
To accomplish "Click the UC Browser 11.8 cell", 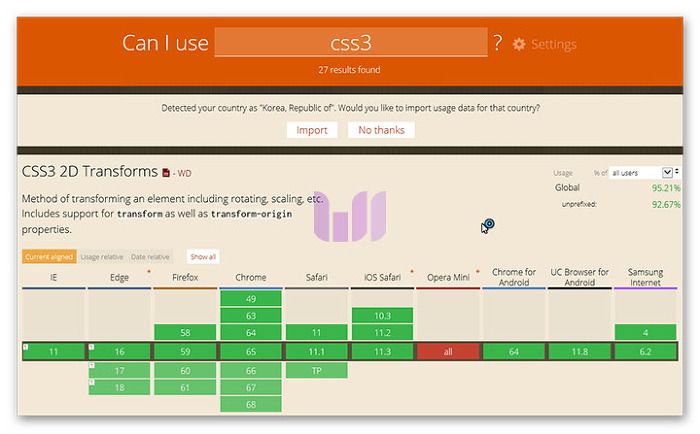I will point(579,351).
